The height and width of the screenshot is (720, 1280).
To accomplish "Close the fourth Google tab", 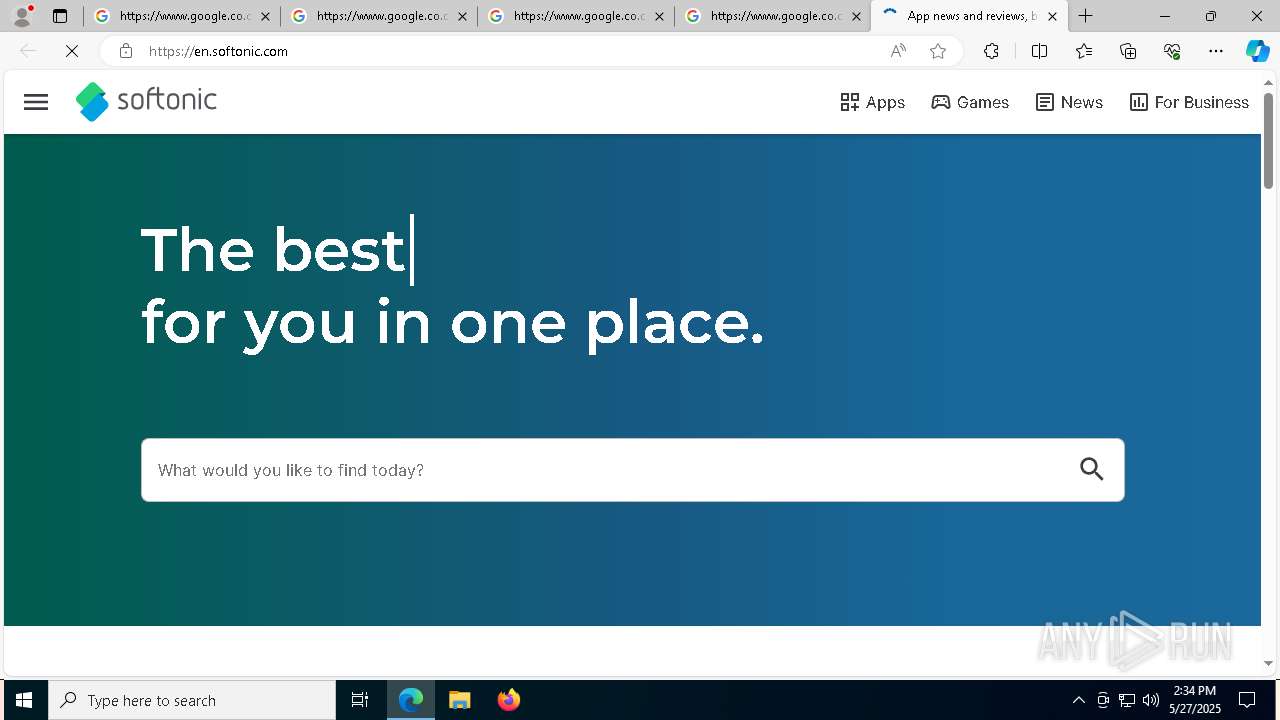I will click(x=856, y=16).
